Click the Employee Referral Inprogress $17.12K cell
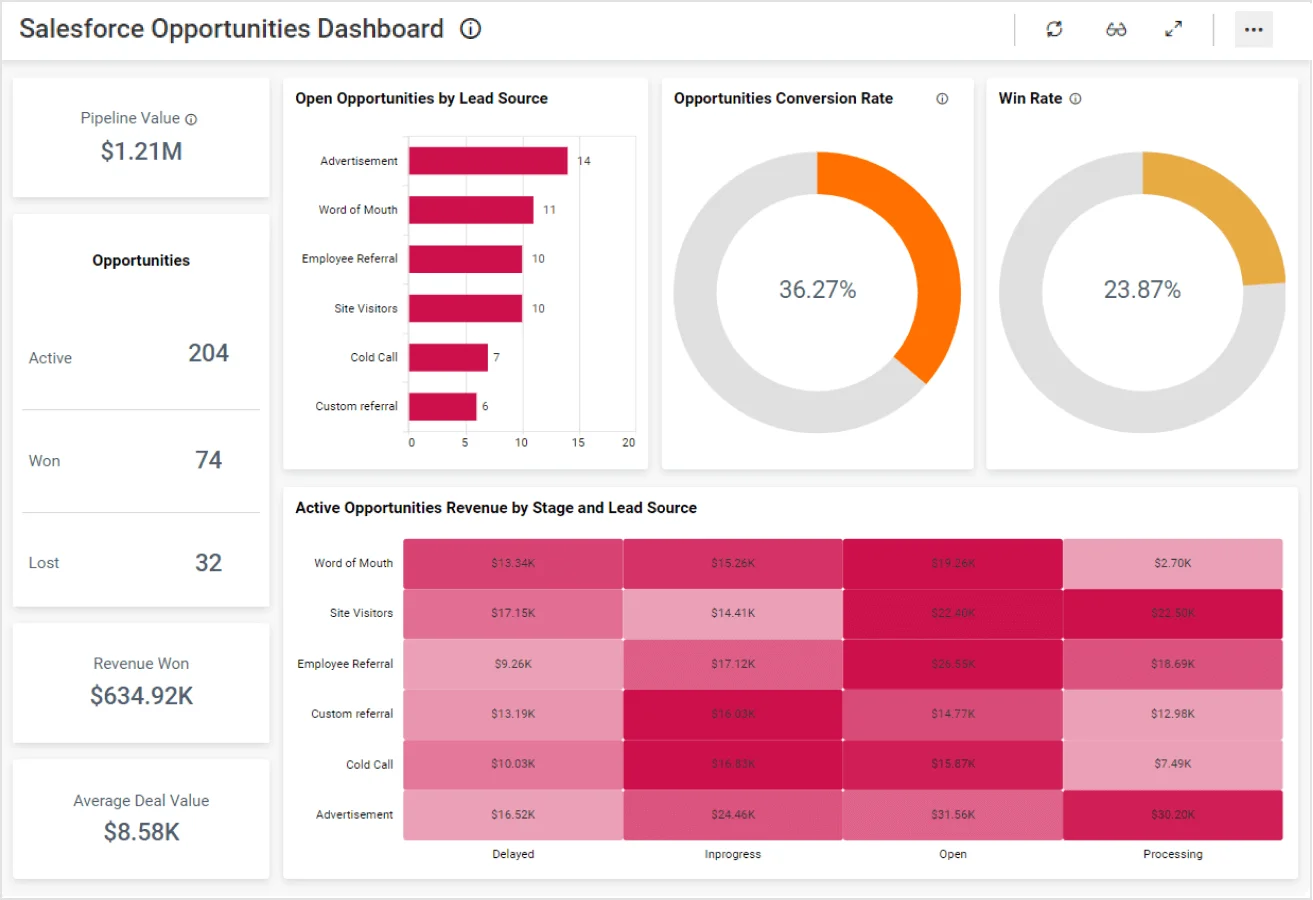Viewport: 1313px width, 900px height. click(732, 664)
